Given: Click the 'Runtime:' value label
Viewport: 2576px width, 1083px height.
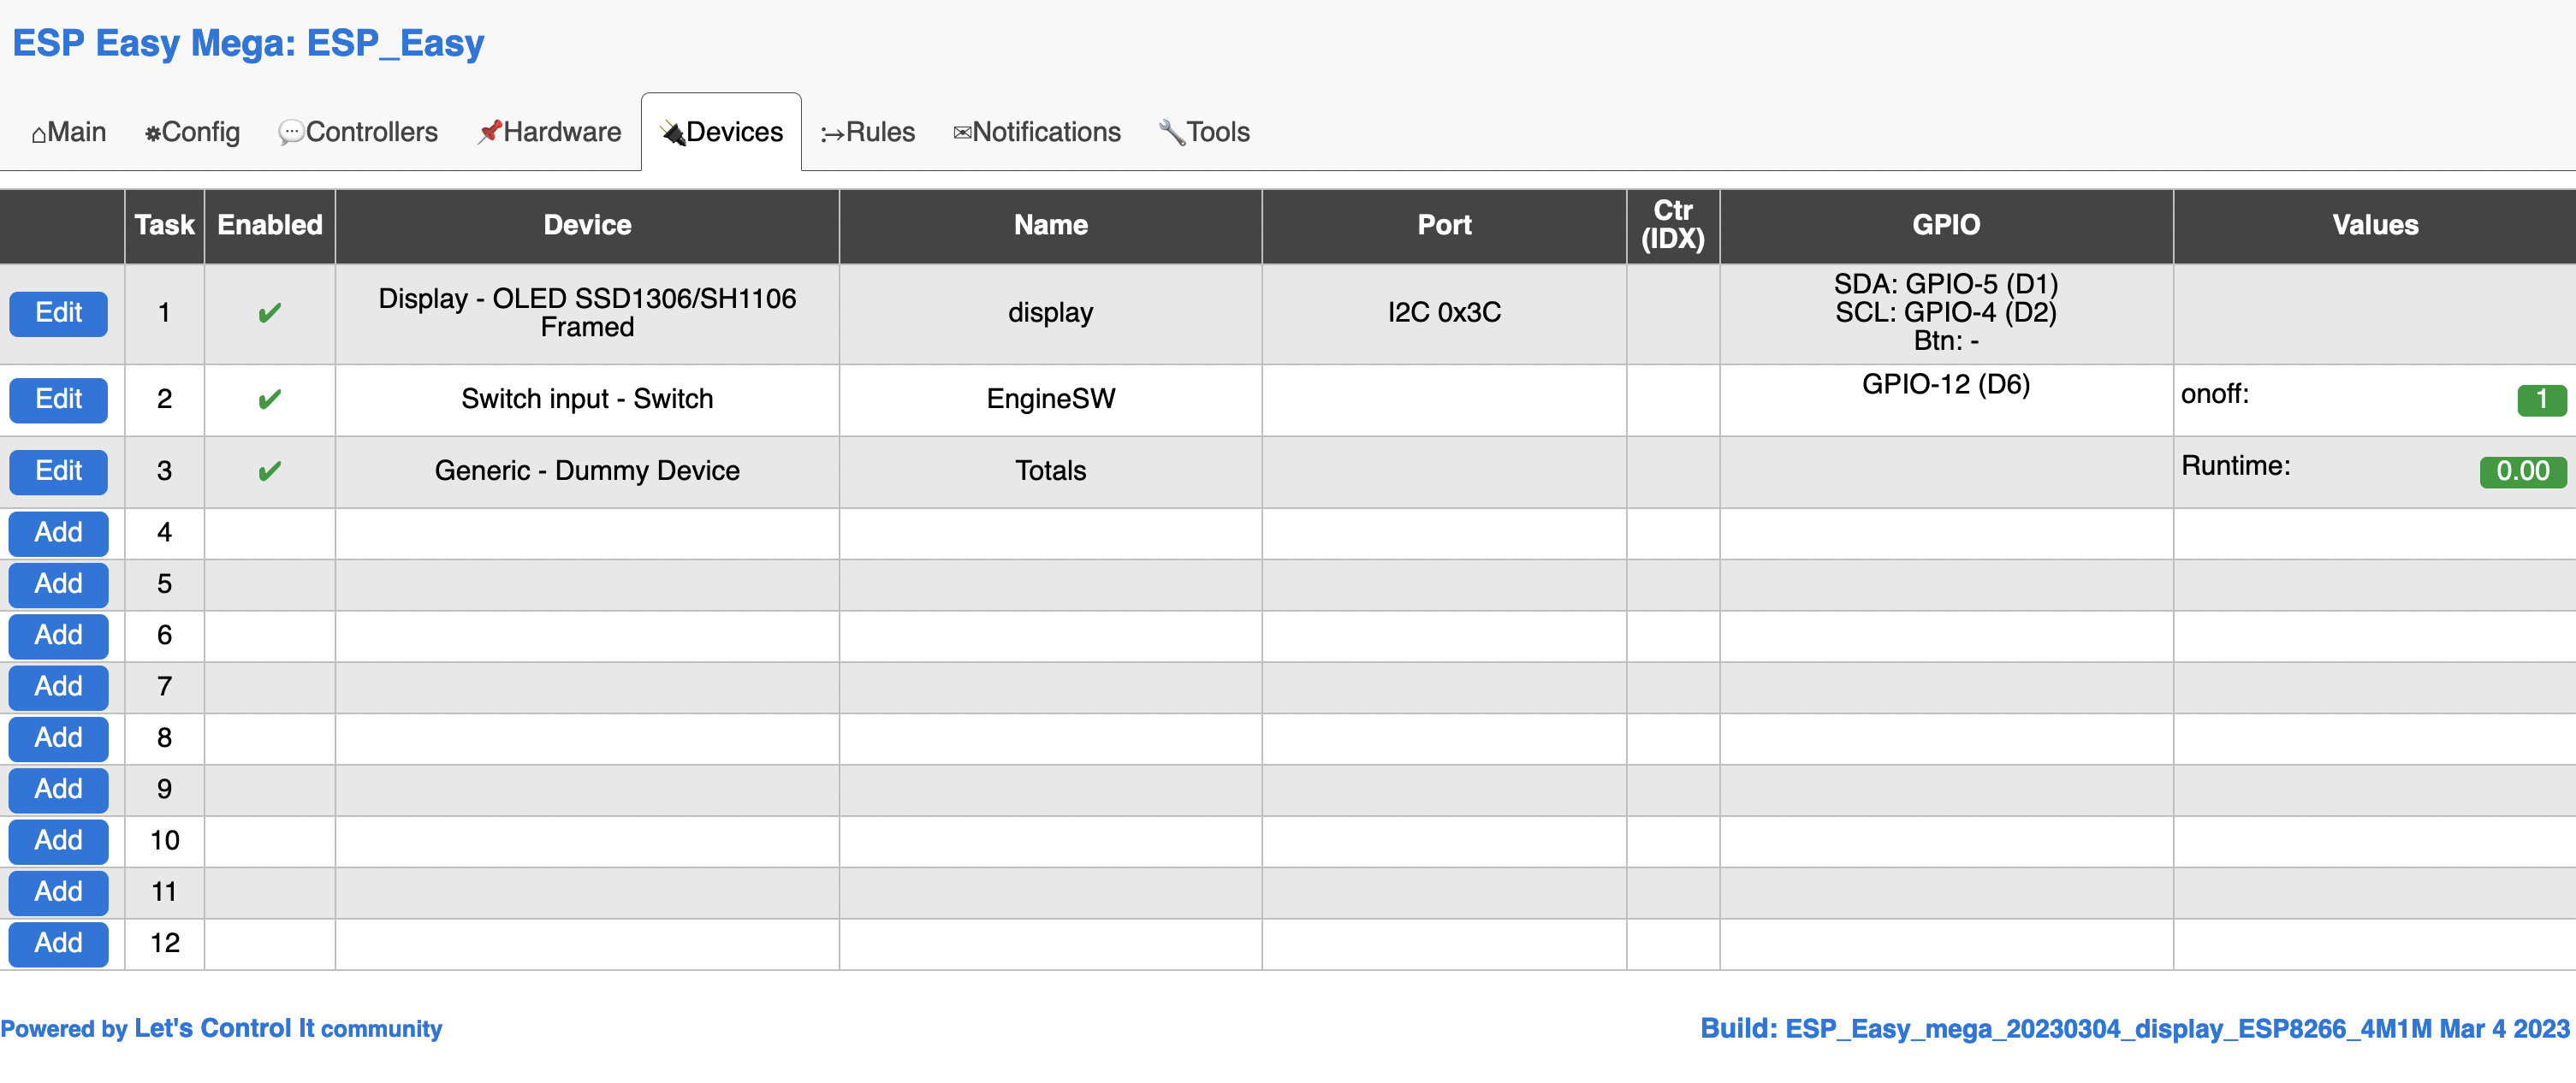Looking at the screenshot, I should click(x=2235, y=466).
